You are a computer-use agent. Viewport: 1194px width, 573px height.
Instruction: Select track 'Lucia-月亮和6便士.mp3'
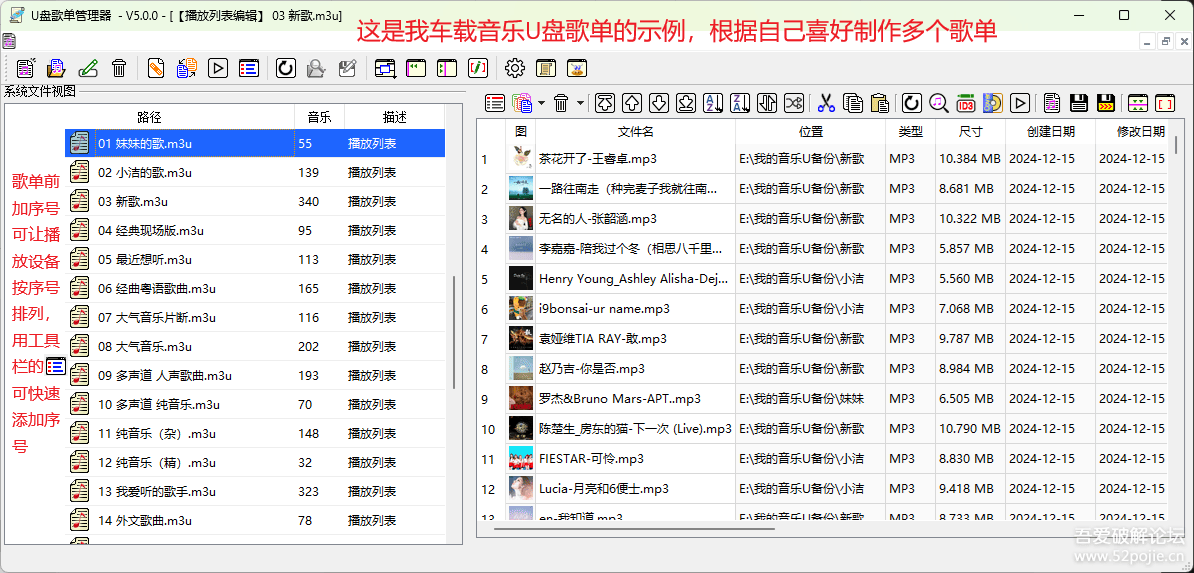coord(604,488)
